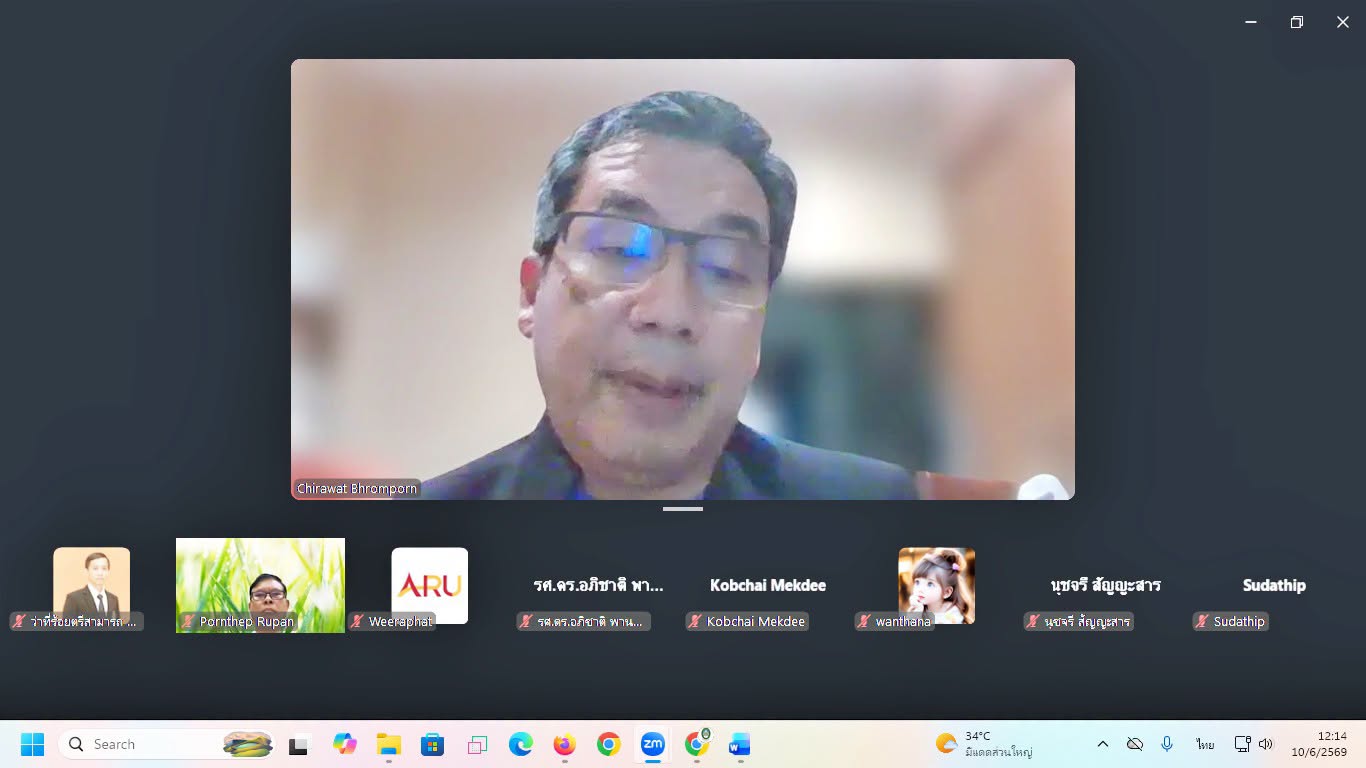This screenshot has width=1366, height=768.
Task: Launch Copilot from the taskbar
Action: point(344,744)
